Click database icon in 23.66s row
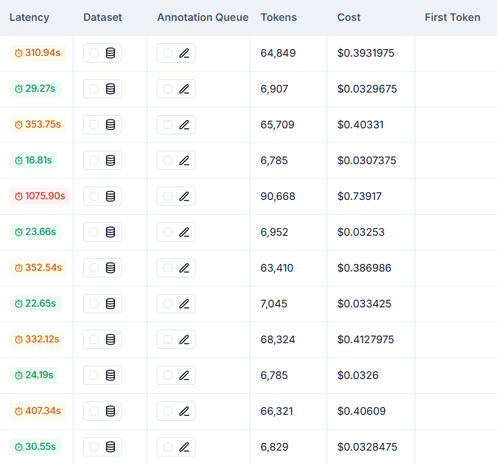The image size is (497, 464). click(x=110, y=232)
